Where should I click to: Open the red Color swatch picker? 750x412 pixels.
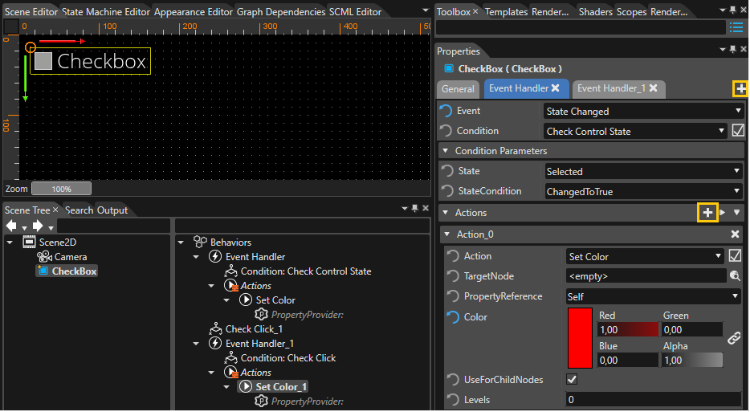click(x=580, y=338)
